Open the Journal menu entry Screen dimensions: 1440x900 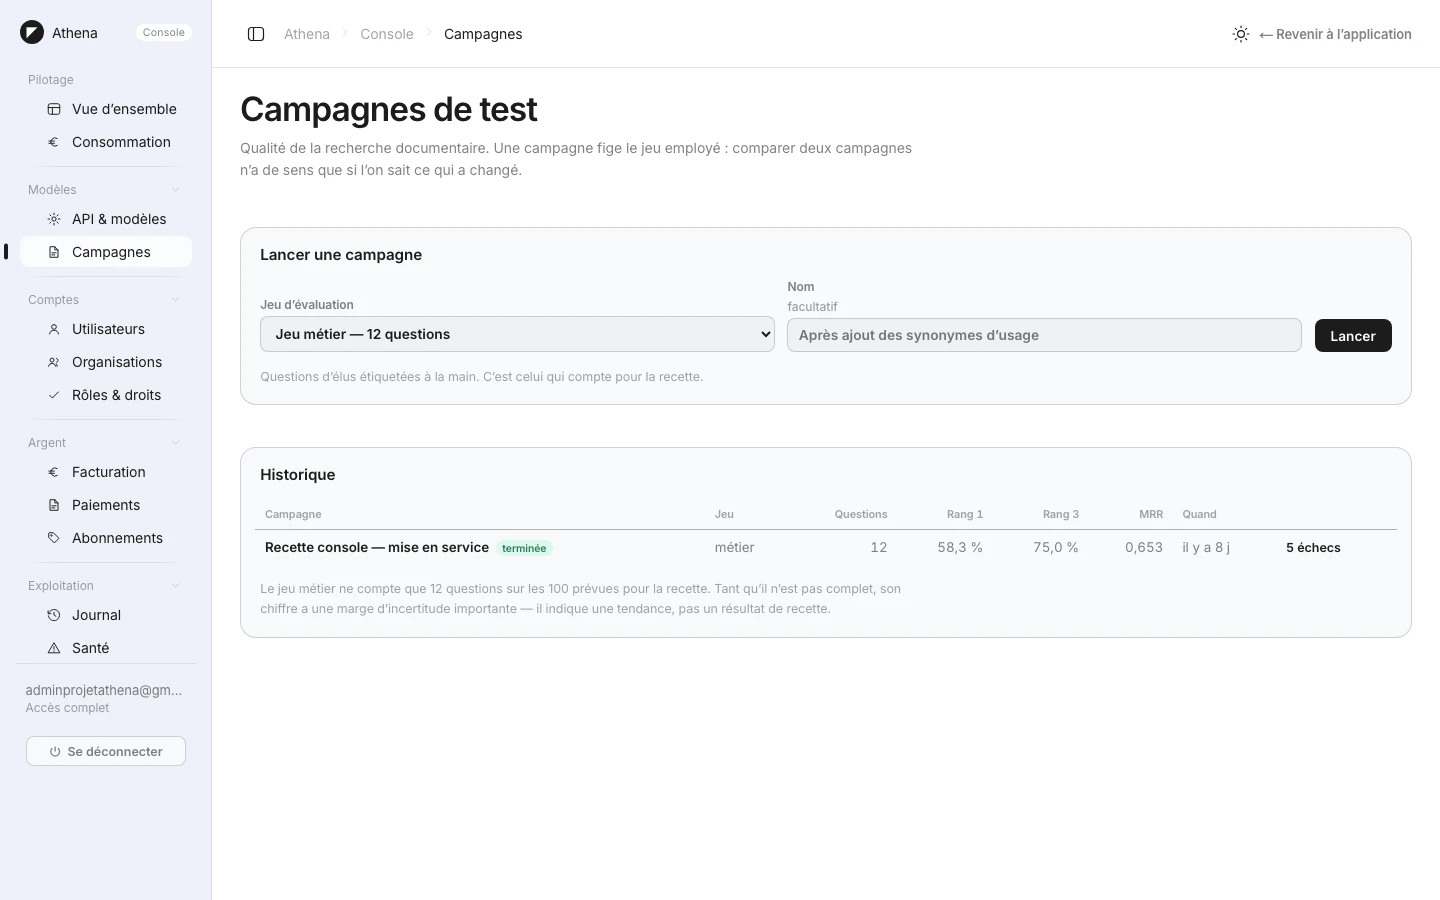(106, 615)
